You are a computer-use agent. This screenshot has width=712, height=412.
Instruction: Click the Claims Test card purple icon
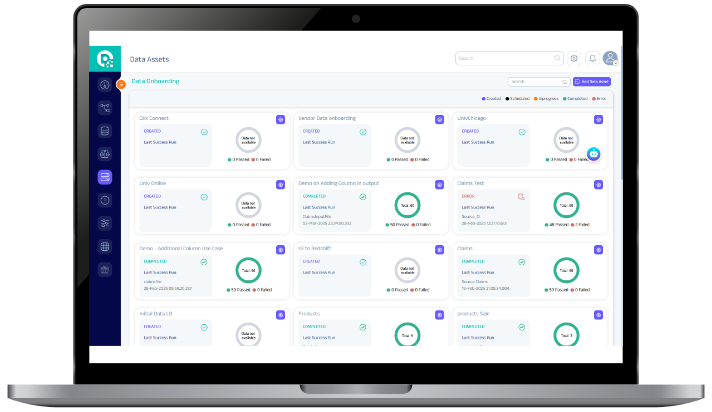[598, 184]
